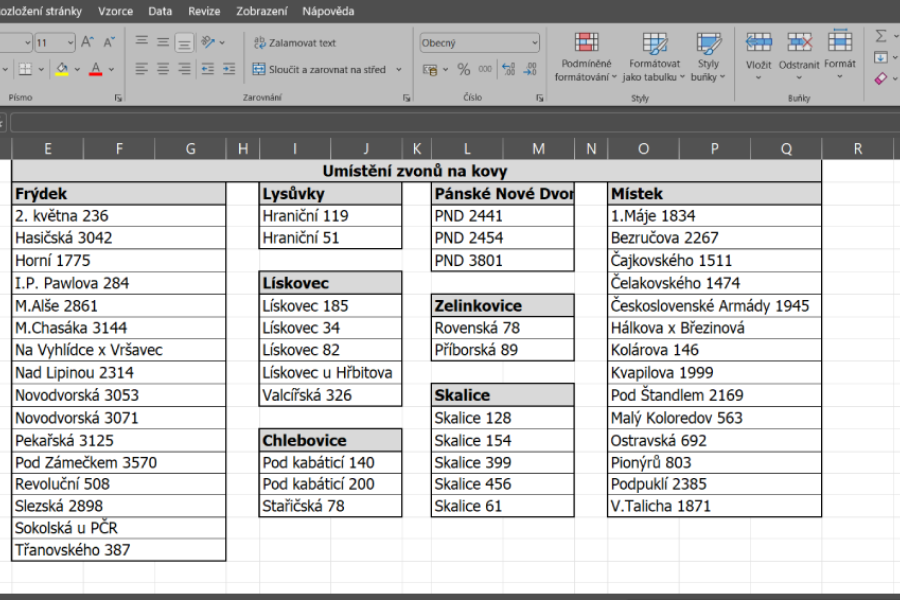
Task: Click the Odstranit cells icon
Action: point(799,52)
